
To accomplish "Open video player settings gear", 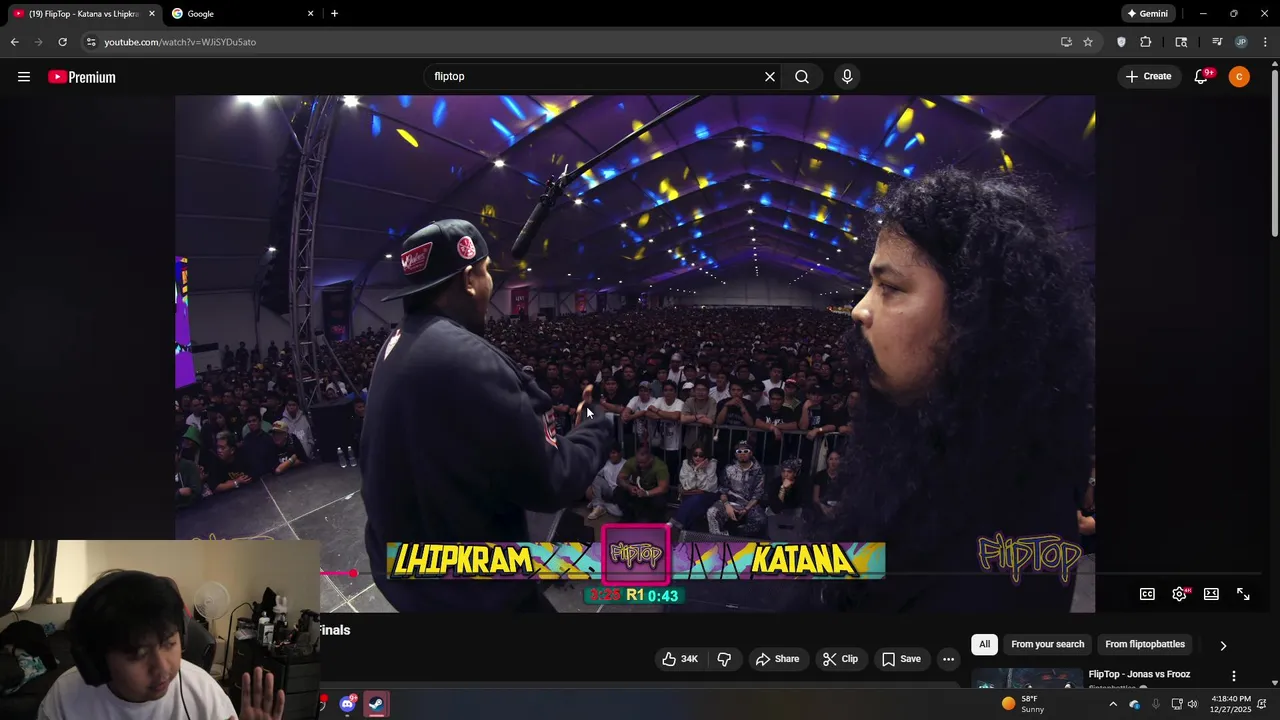I will click(x=1179, y=594).
